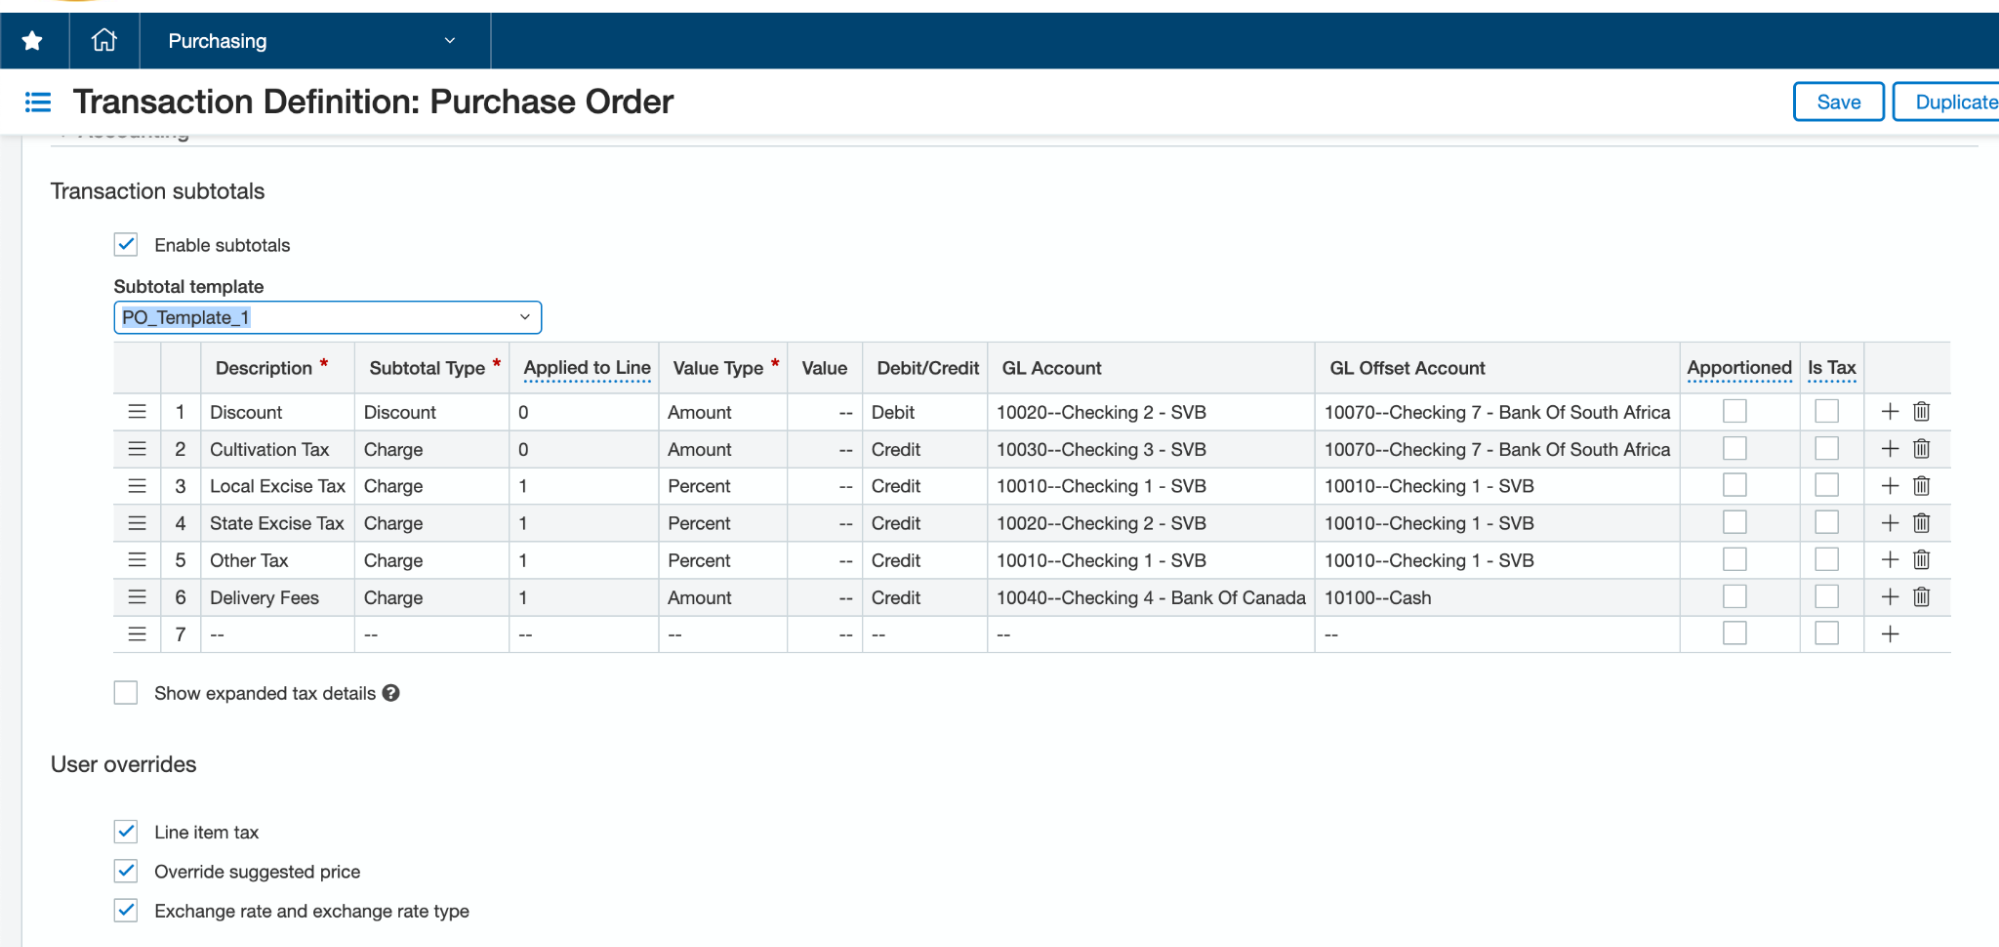Delete the Discount row using its trash icon
The width and height of the screenshot is (1999, 947).
(x=1922, y=411)
